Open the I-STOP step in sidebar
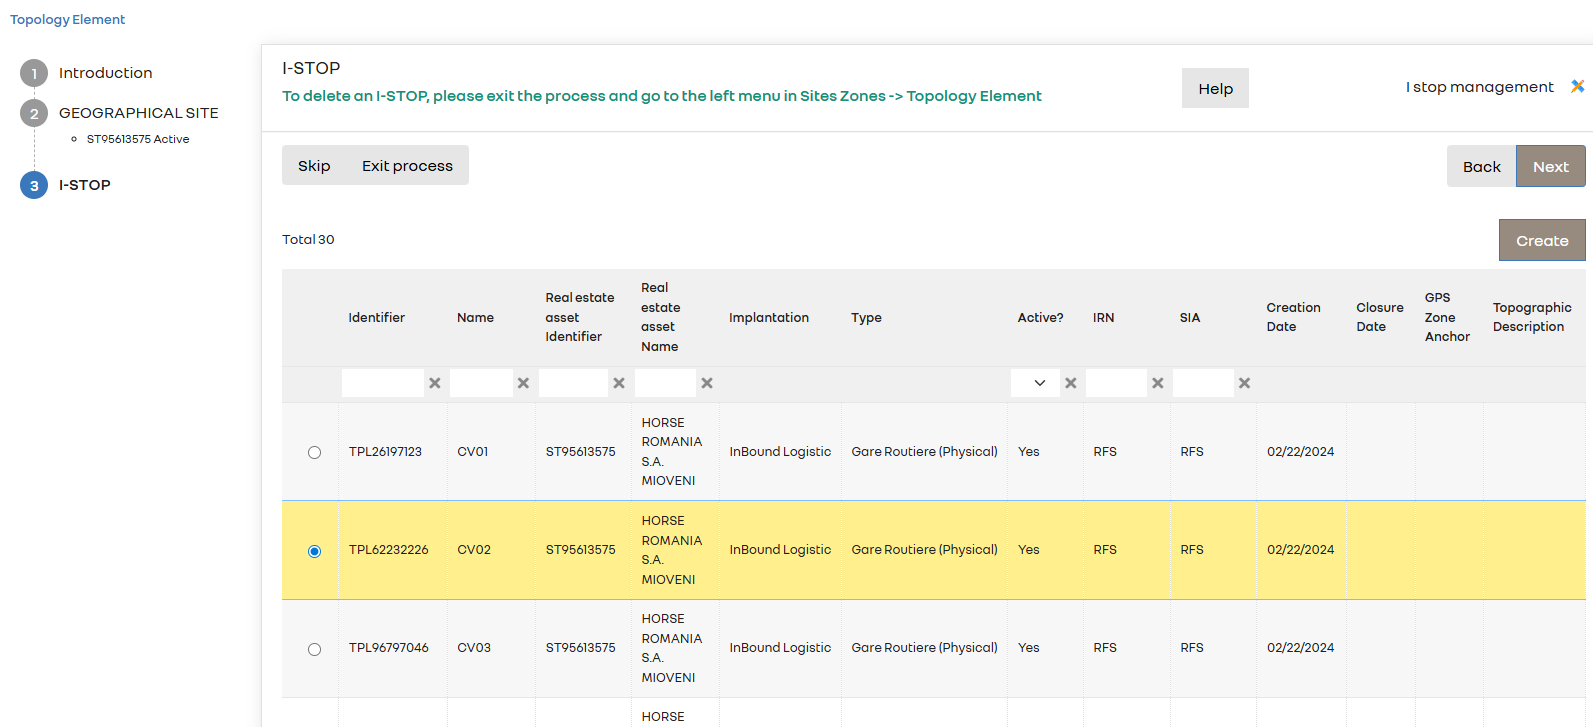The image size is (1593, 727). [85, 185]
